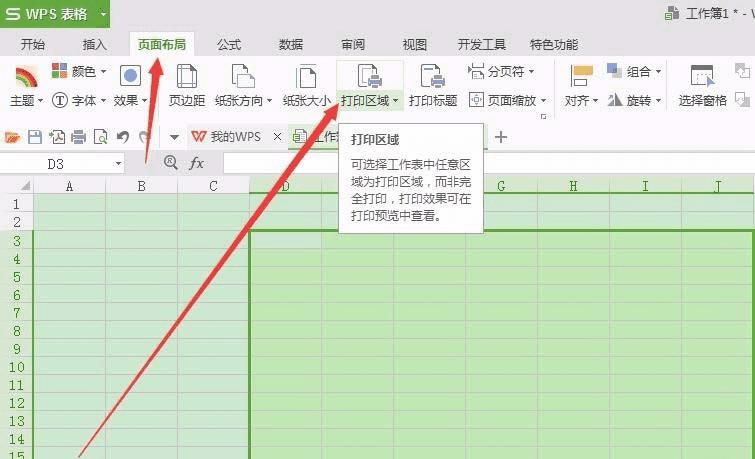Click the select-all corner triangle
Viewport: 755px width, 459px height.
(x=25, y=186)
